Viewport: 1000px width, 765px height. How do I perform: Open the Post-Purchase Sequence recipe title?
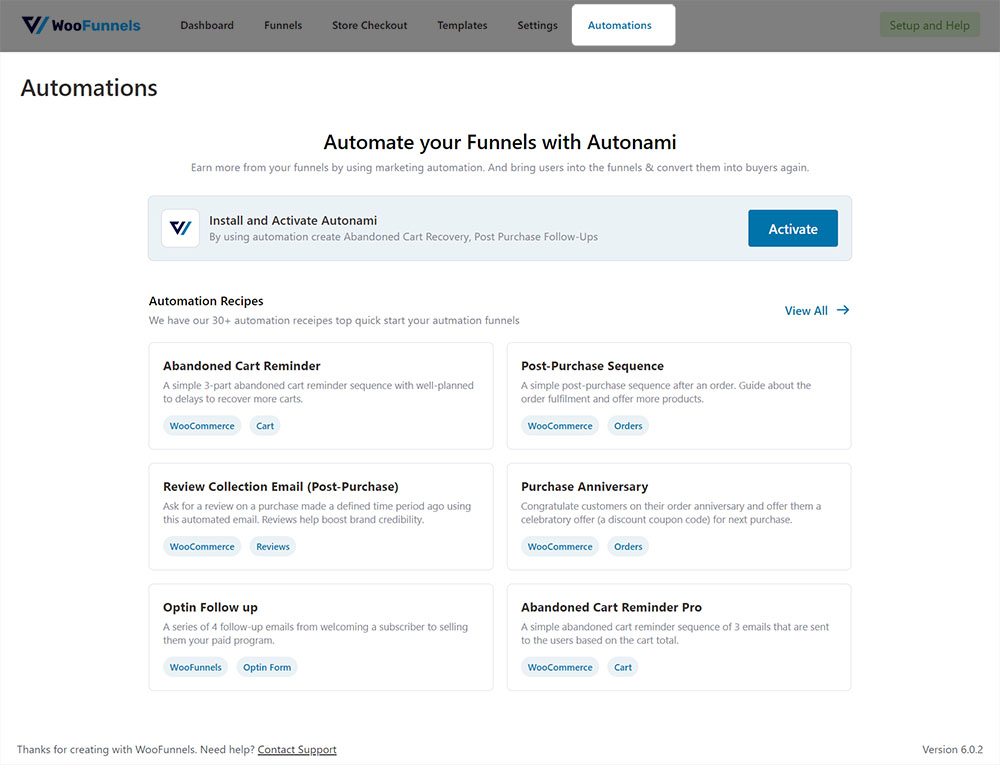point(592,366)
